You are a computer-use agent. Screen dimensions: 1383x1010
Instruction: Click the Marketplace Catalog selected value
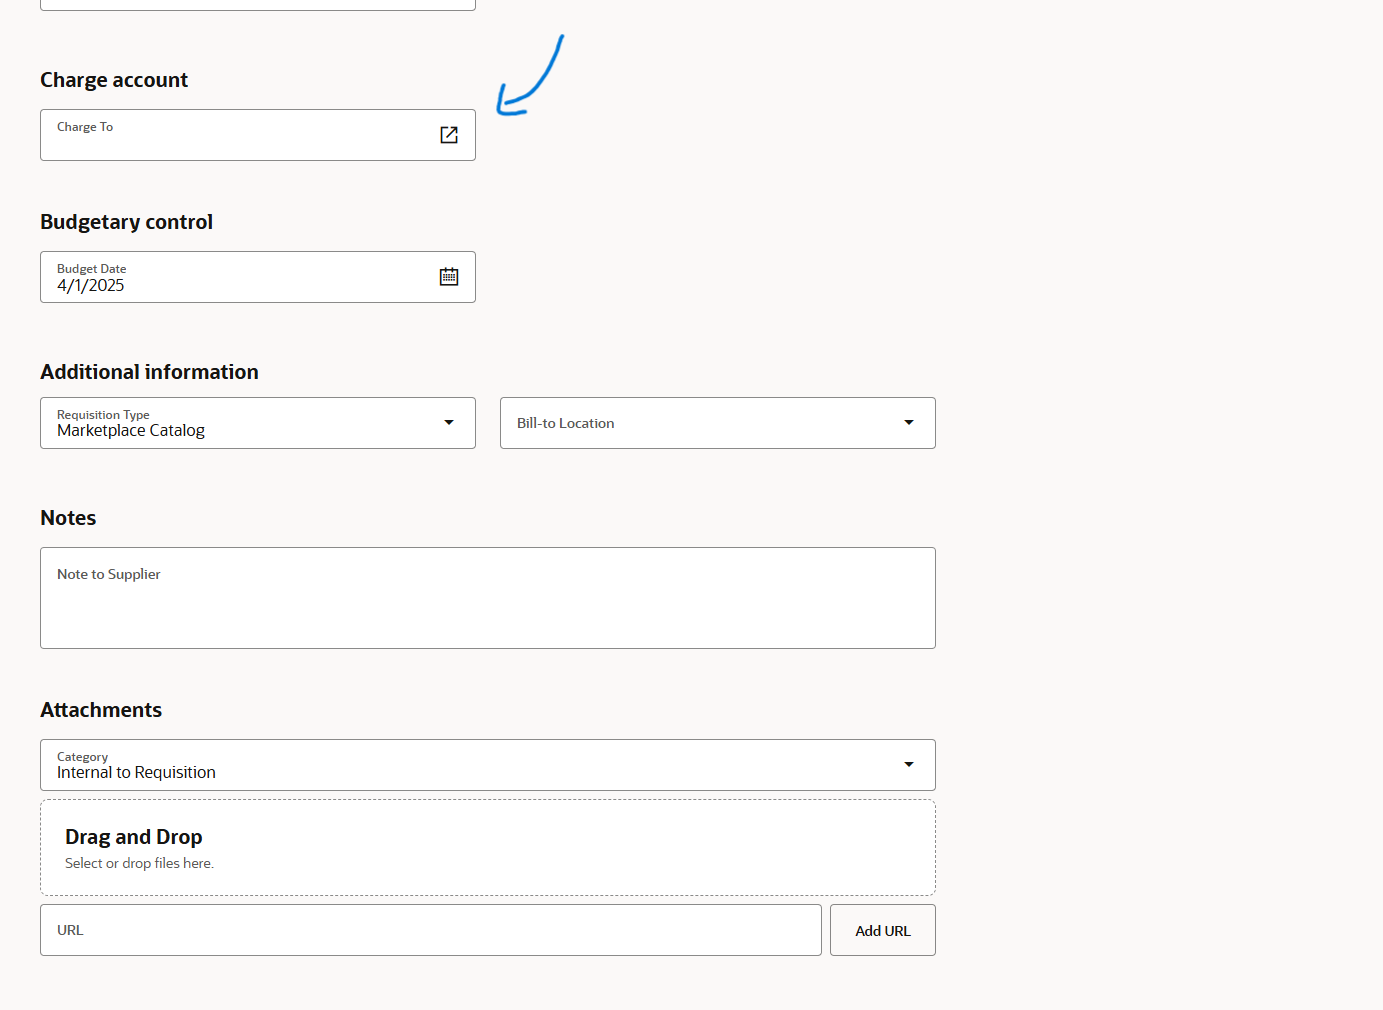click(x=131, y=431)
